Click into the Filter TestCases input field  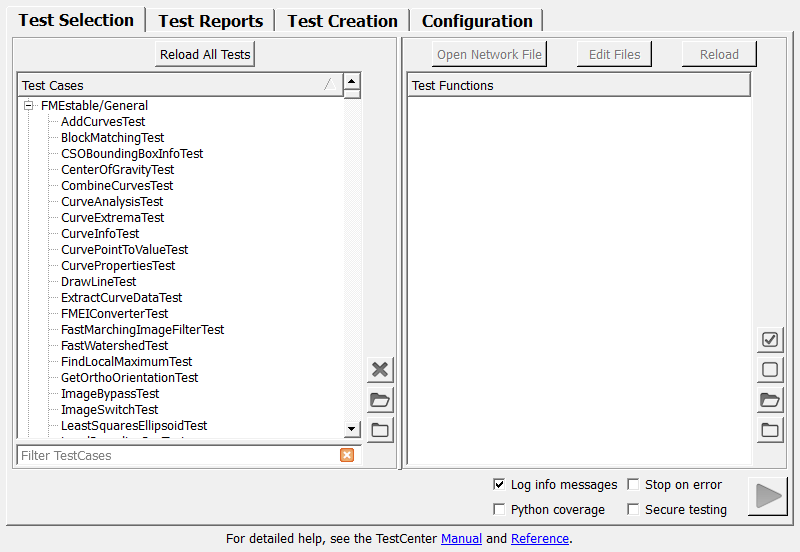pyautogui.click(x=175, y=456)
